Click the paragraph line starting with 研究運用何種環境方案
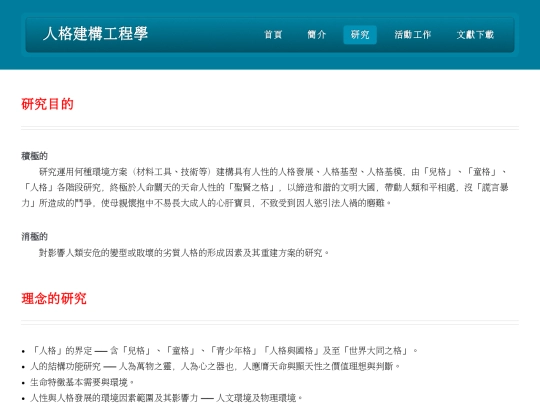Image resolution: width=540 pixels, height=405 pixels. (x=273, y=172)
